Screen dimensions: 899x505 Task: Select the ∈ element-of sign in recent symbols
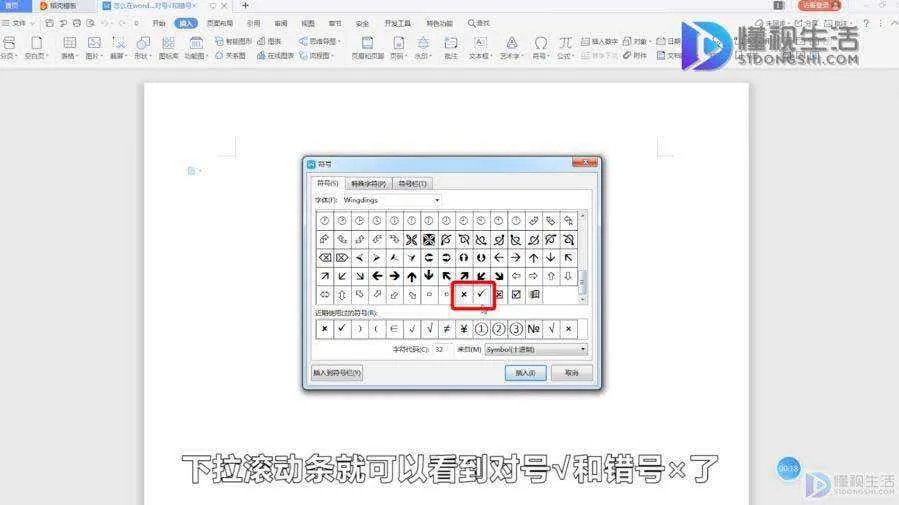394,329
